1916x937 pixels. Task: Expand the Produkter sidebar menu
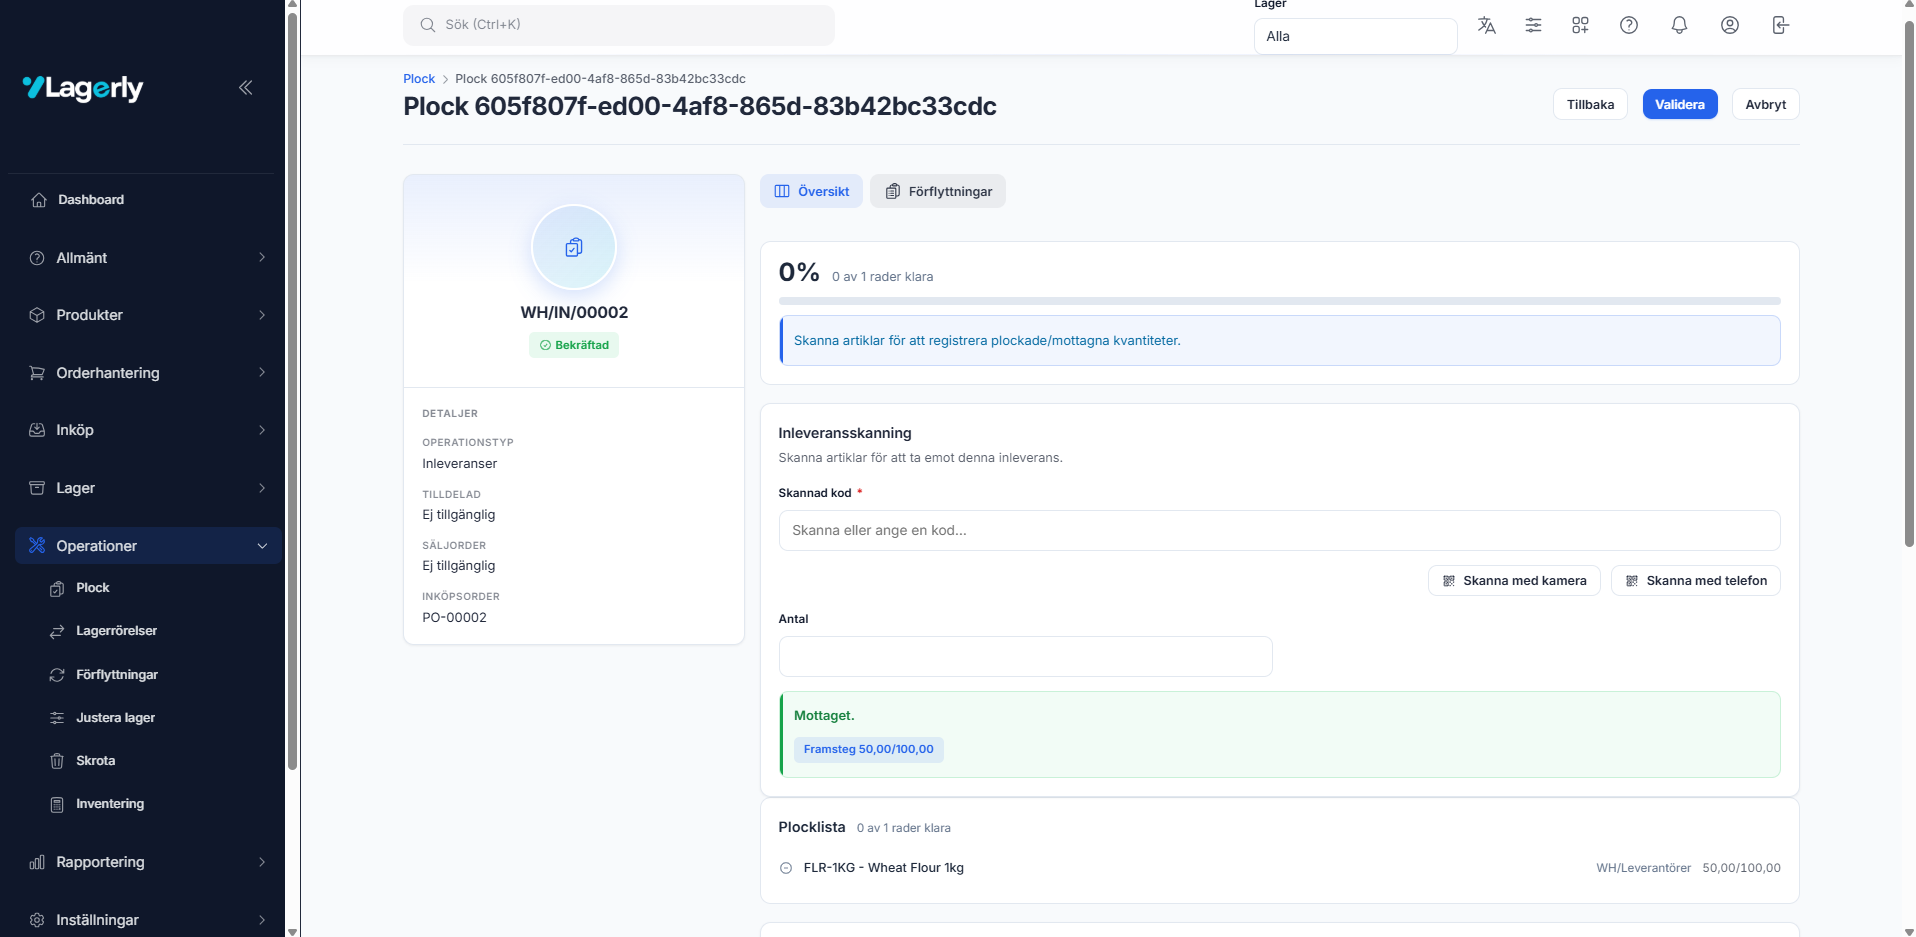pyautogui.click(x=146, y=315)
